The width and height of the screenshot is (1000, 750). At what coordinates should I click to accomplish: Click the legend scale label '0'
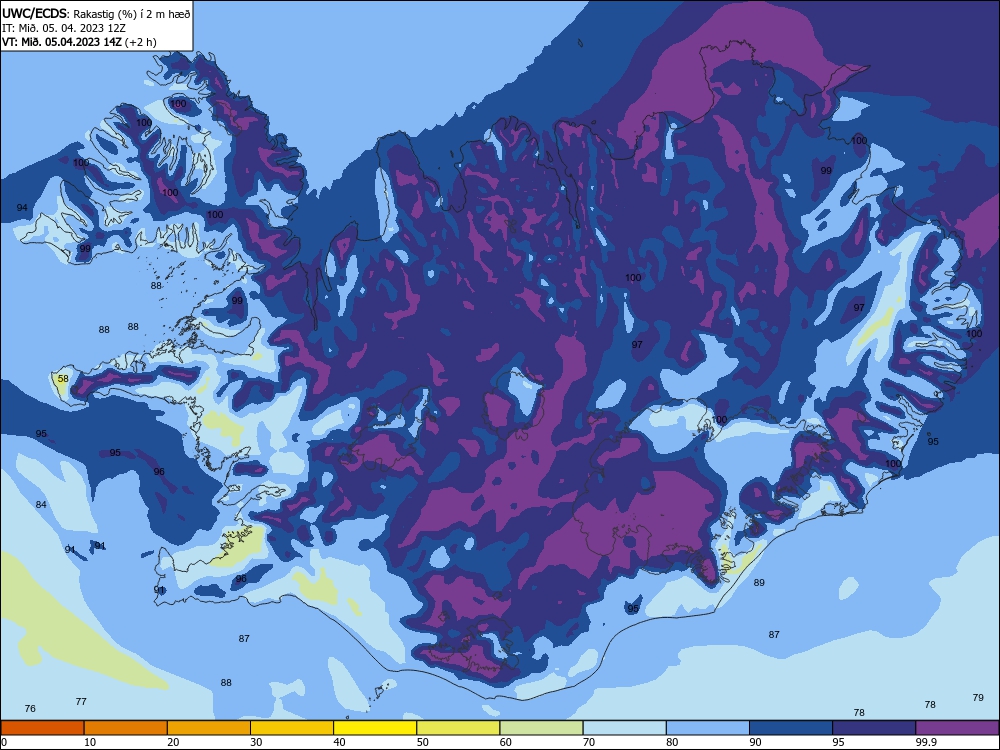(4, 742)
